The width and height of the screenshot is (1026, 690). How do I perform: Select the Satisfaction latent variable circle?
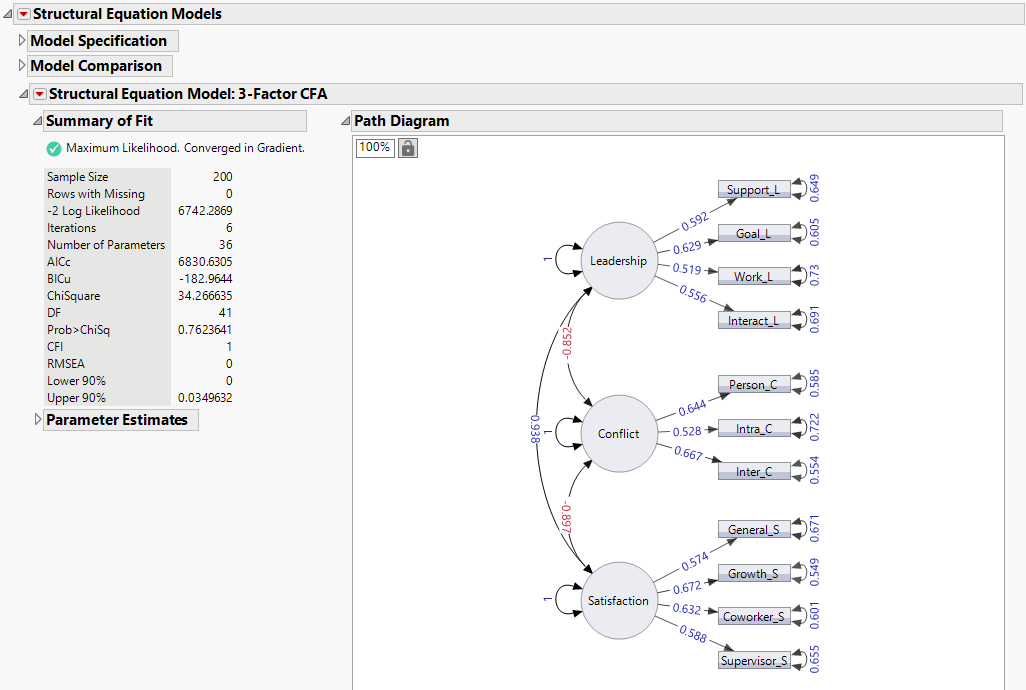click(x=618, y=601)
